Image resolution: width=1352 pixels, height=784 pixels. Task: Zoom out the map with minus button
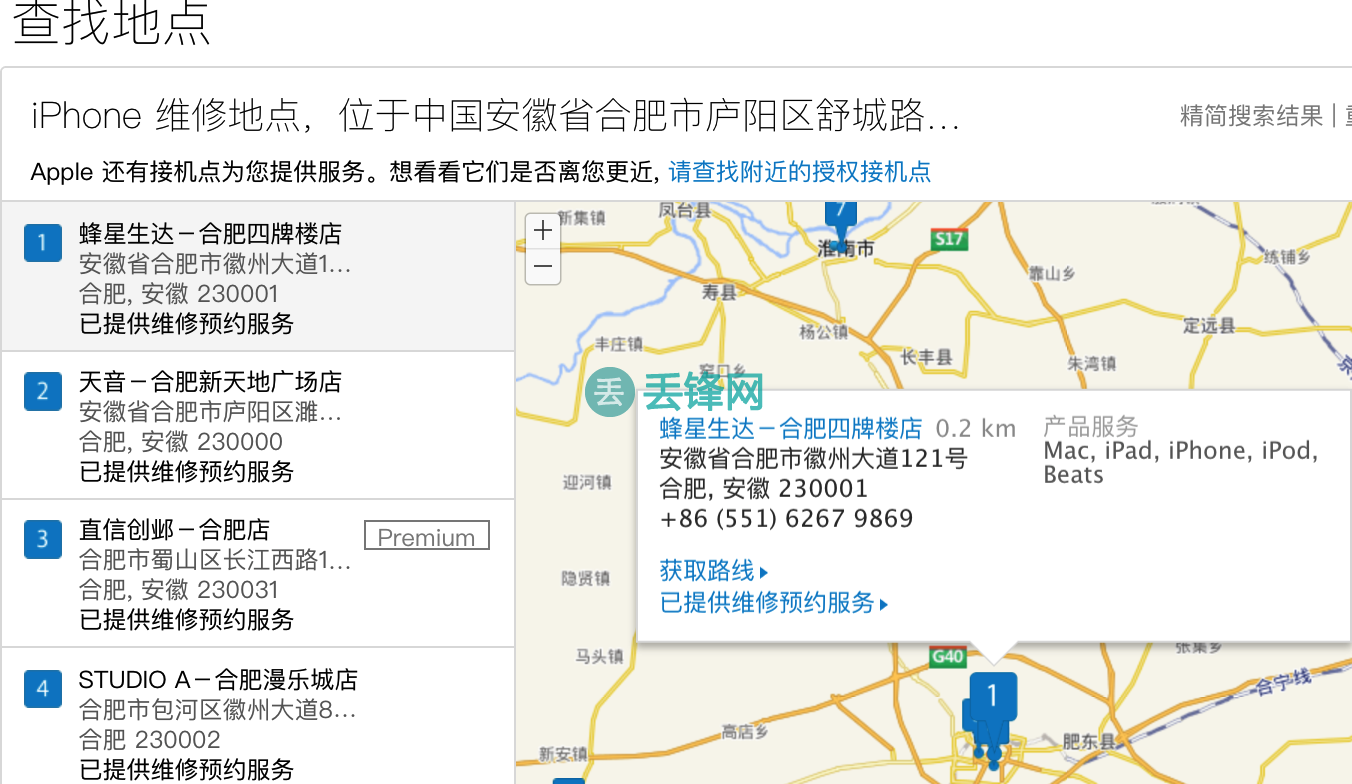point(543,266)
